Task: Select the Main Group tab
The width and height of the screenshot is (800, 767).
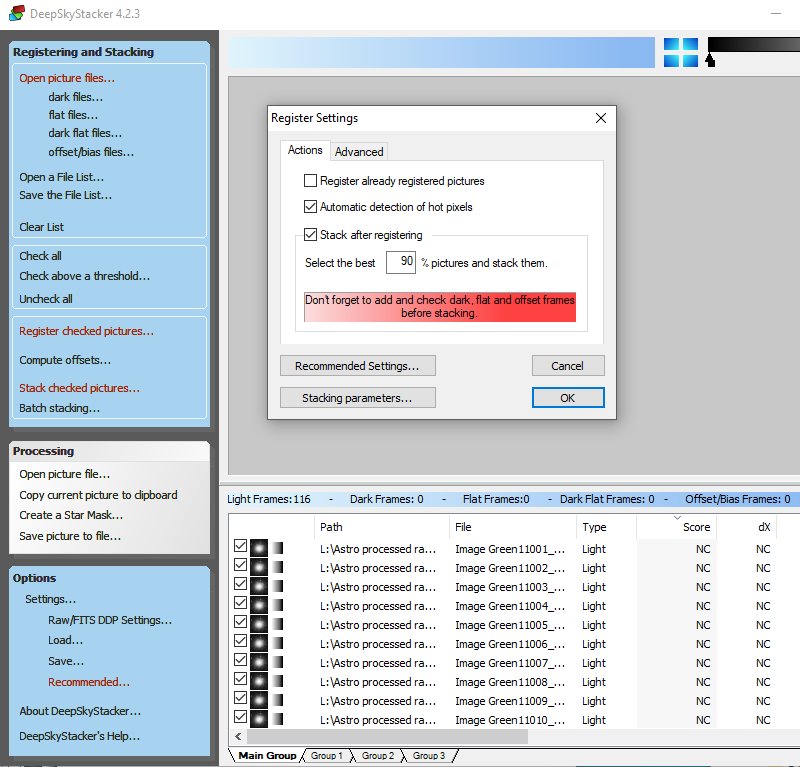Action: pyautogui.click(x=267, y=755)
